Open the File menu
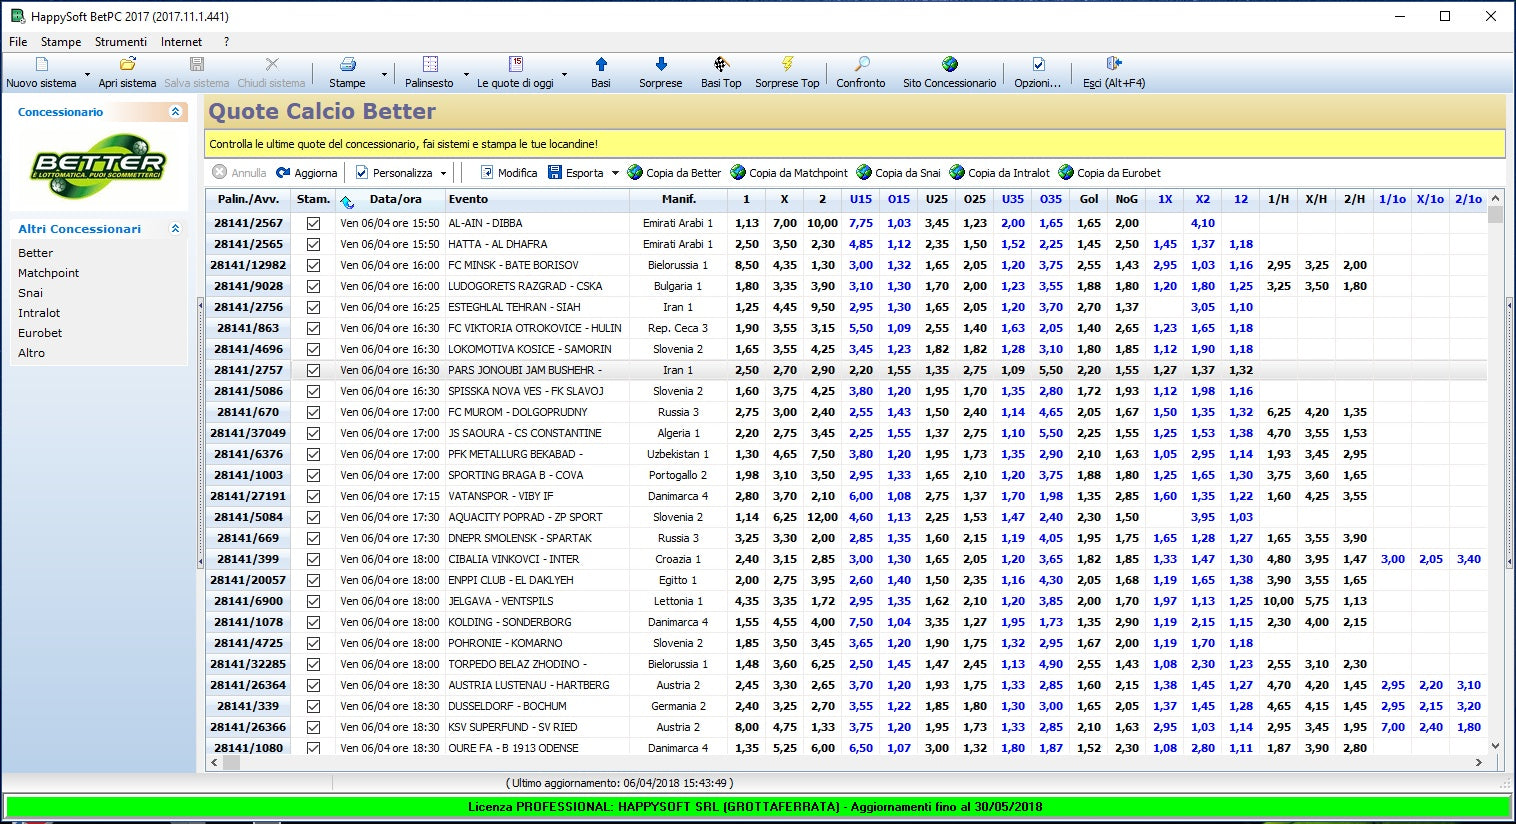The height and width of the screenshot is (824, 1516). (x=18, y=42)
